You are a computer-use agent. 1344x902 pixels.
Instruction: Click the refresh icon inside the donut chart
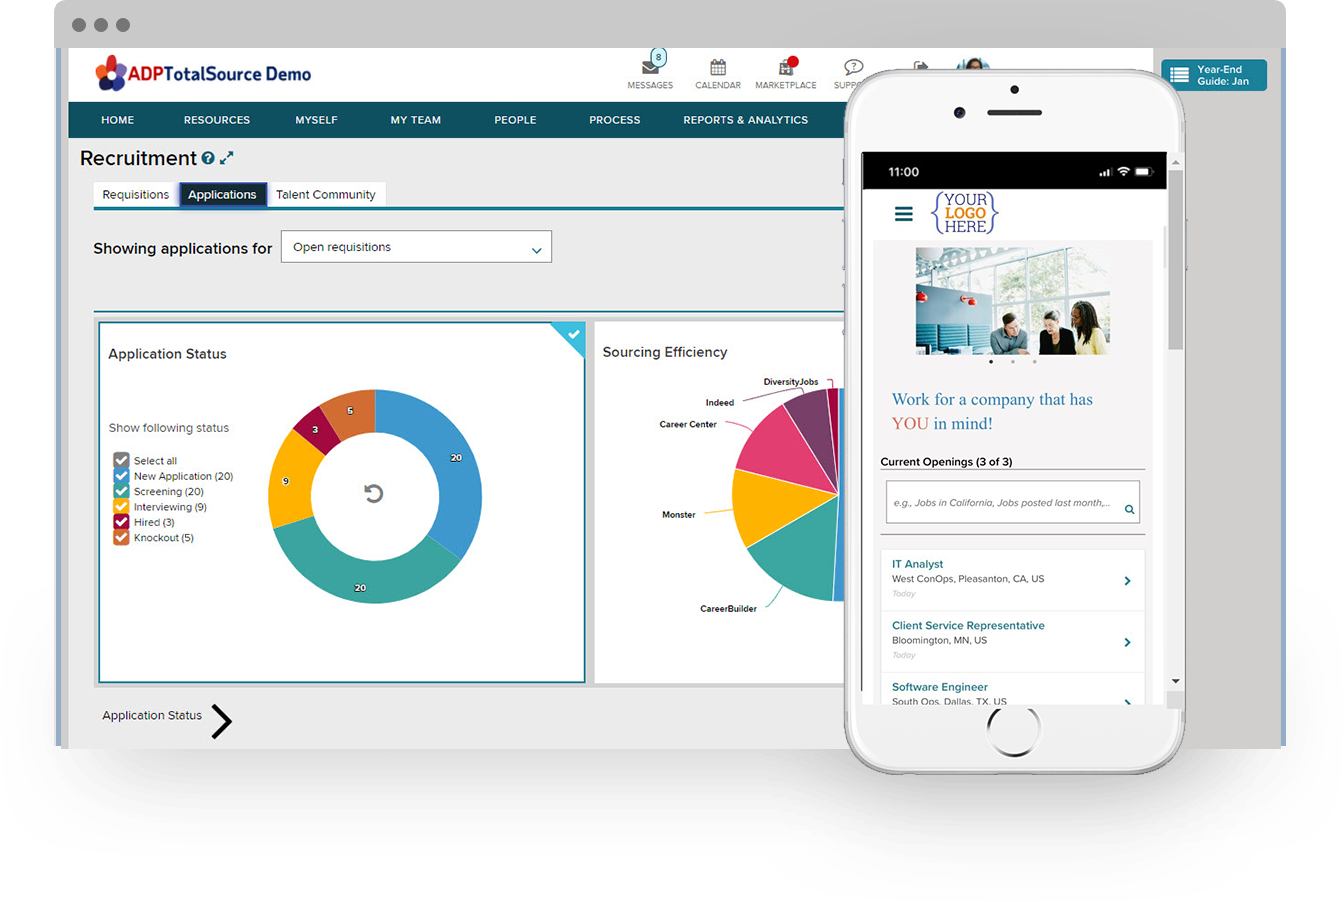point(374,496)
